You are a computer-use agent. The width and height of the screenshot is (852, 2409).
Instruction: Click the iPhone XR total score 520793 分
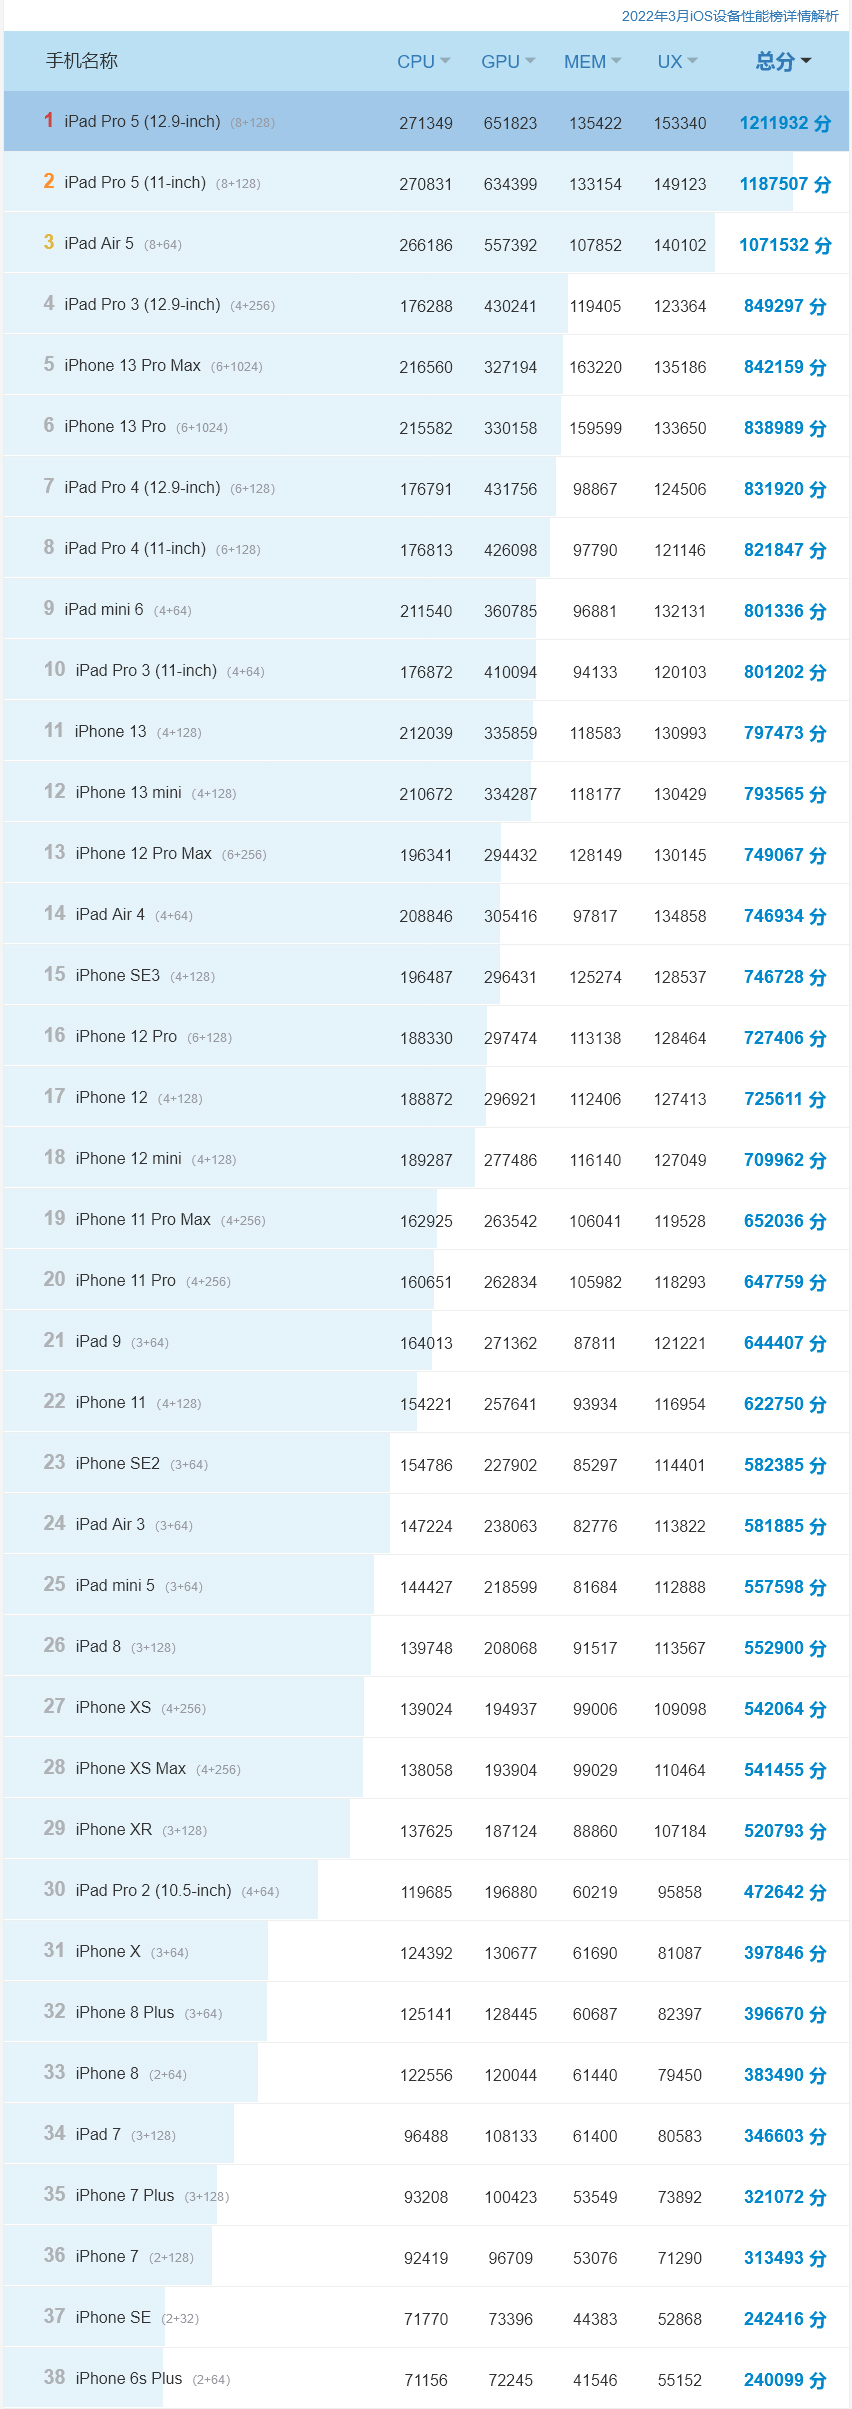point(785,1831)
